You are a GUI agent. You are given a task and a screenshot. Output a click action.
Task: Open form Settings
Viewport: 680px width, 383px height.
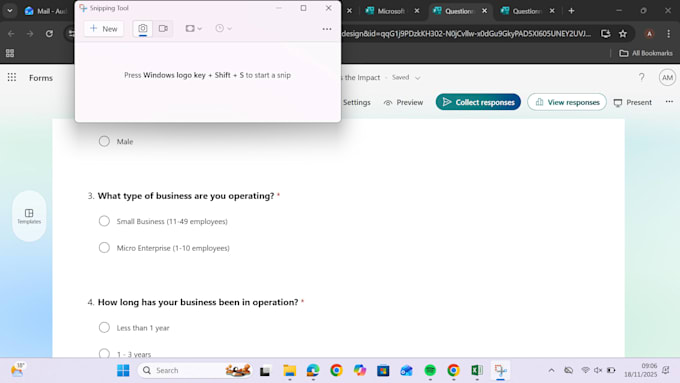(356, 102)
